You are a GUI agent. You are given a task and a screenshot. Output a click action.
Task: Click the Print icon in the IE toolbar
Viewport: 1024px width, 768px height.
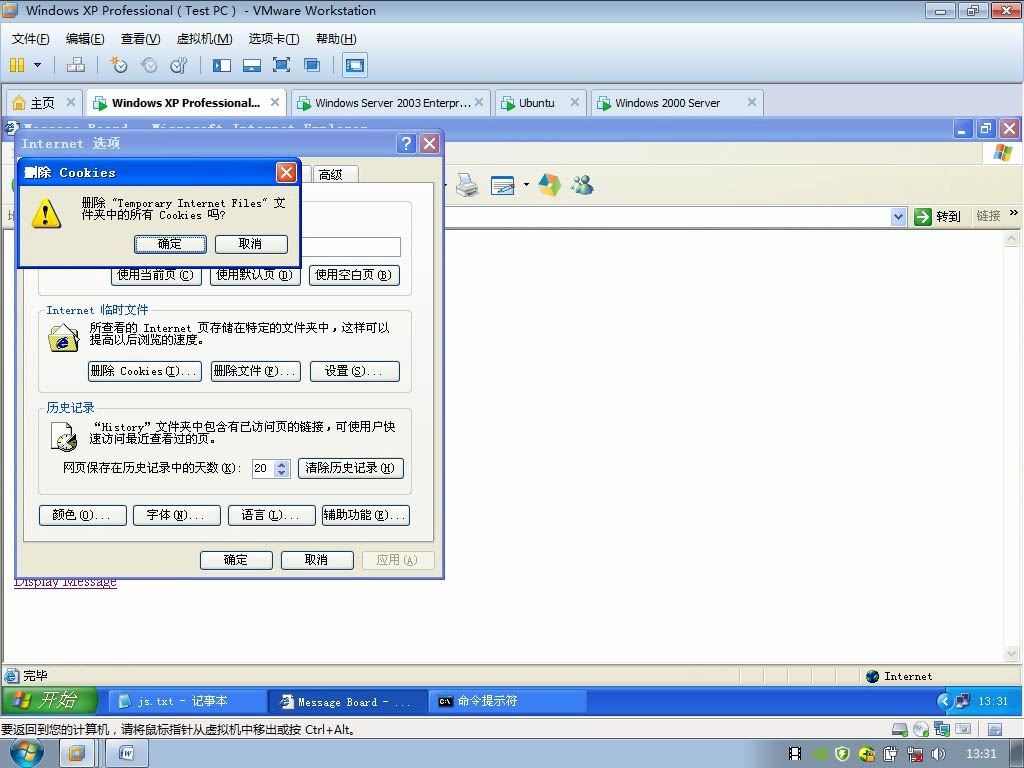(467, 185)
